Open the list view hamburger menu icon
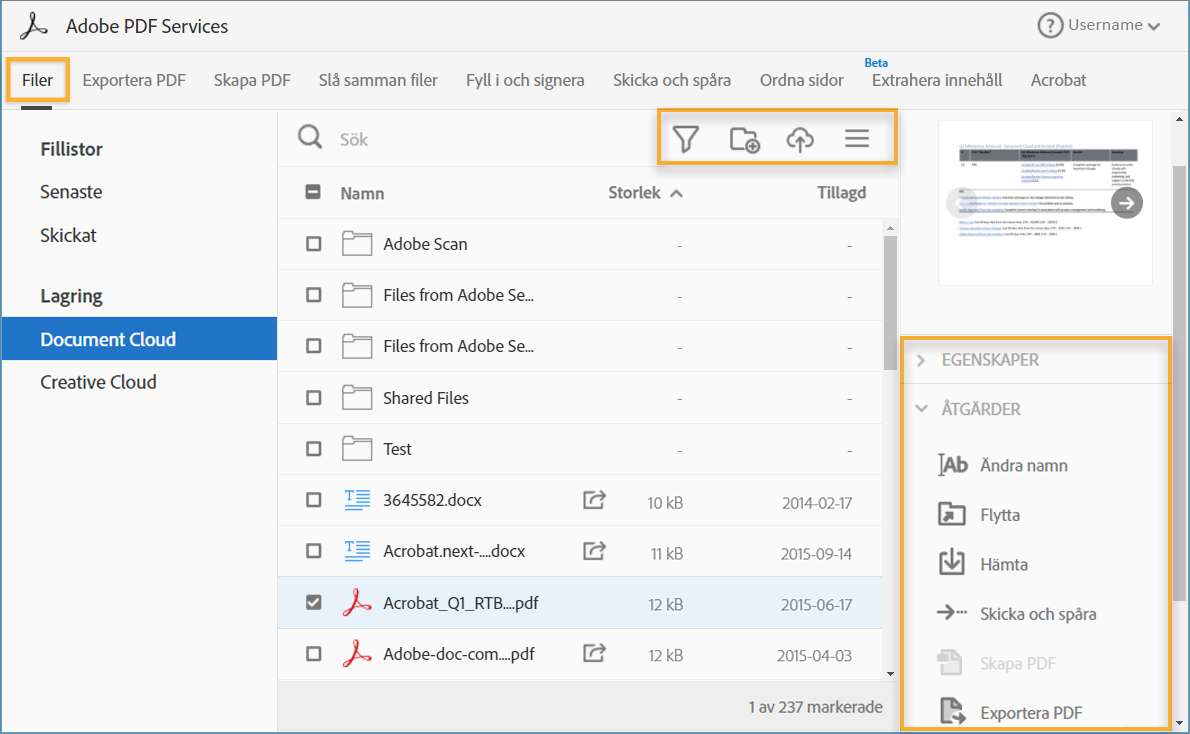This screenshot has width=1190, height=734. (857, 138)
